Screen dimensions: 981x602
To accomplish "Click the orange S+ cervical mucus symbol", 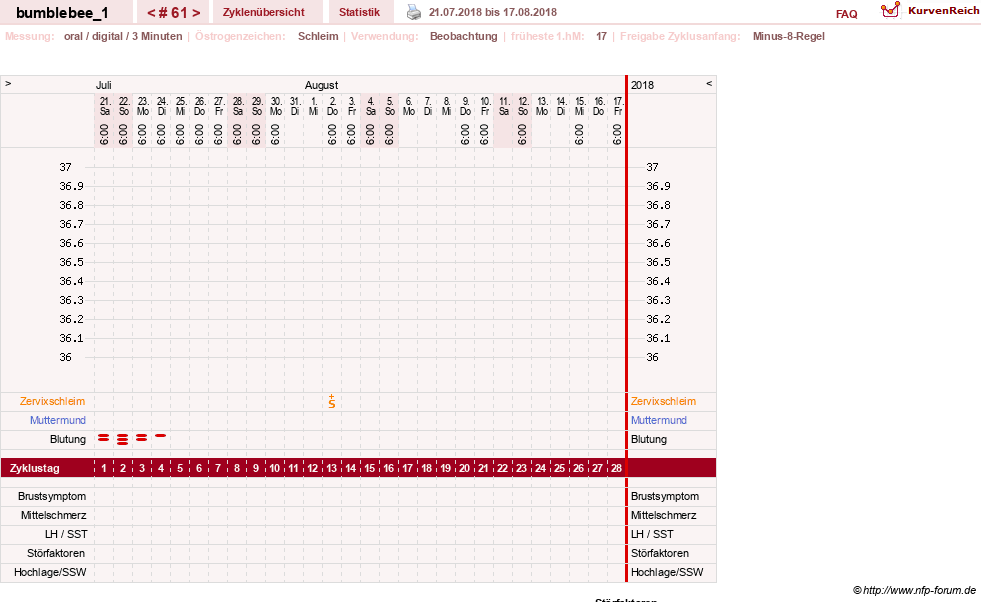I will click(332, 402).
